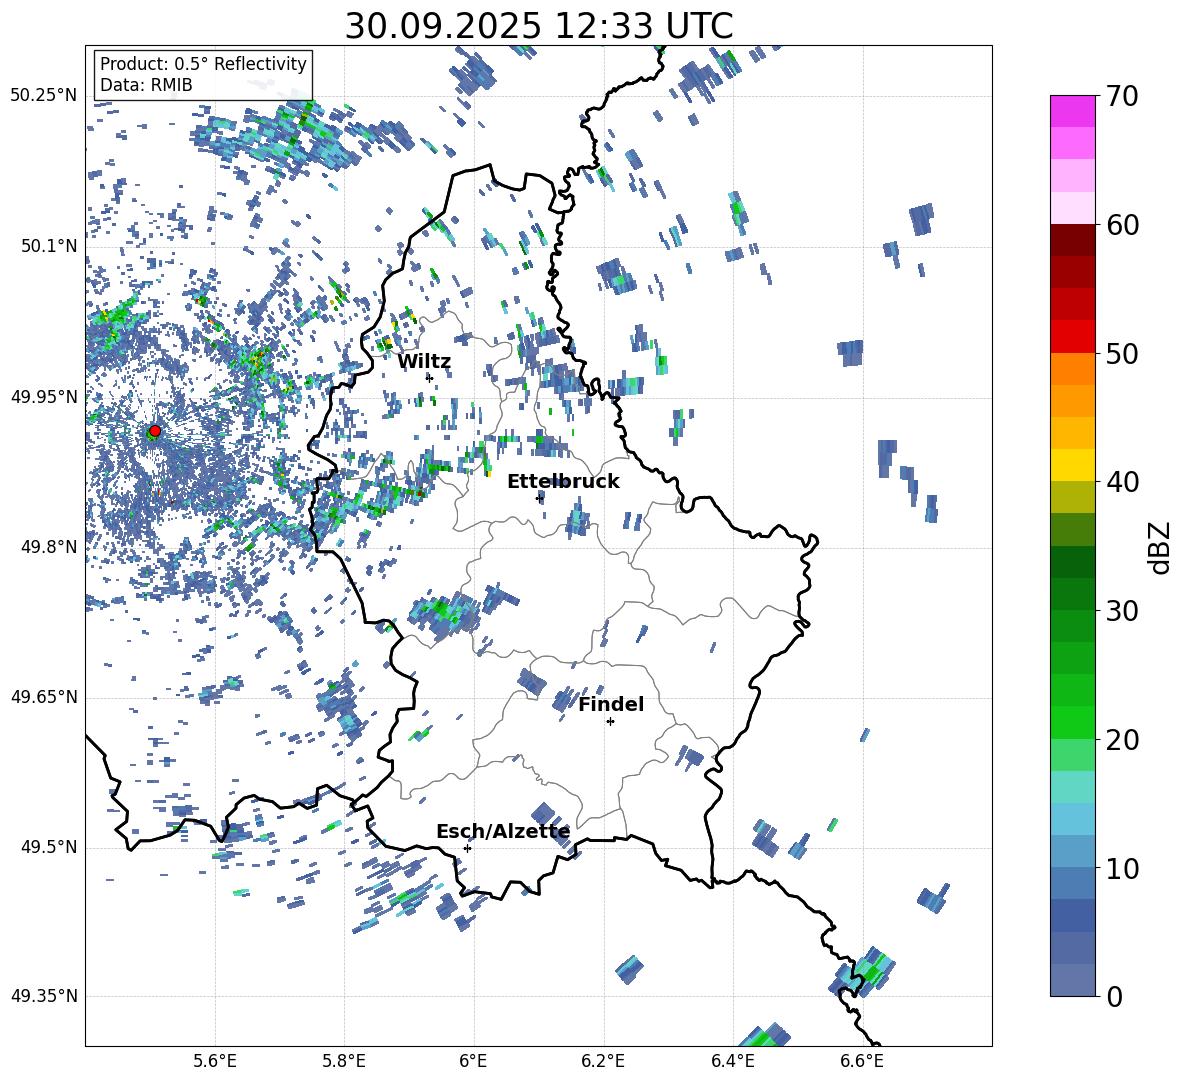The image size is (1184, 1081).
Task: Click the Wiltz city label
Action: (424, 362)
